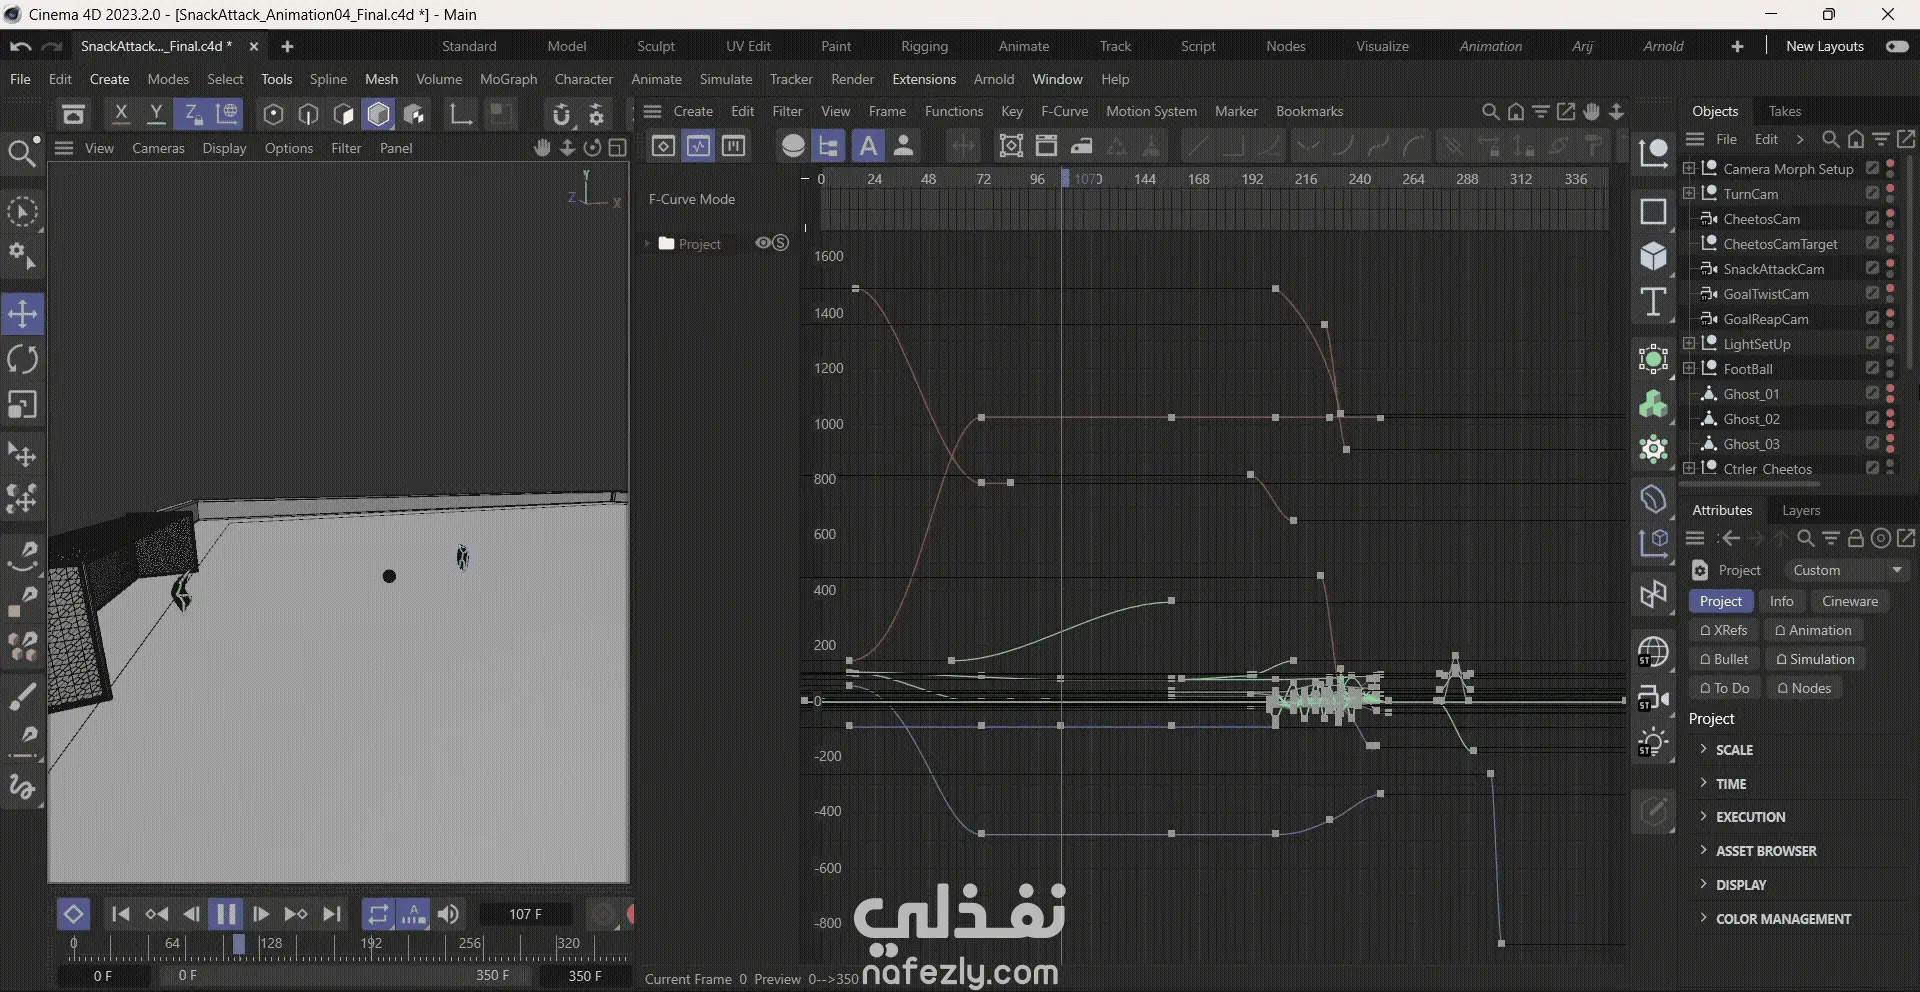This screenshot has height=992, width=1920.
Task: Toggle the layer checkbox for CheetosCam
Action: [1872, 218]
